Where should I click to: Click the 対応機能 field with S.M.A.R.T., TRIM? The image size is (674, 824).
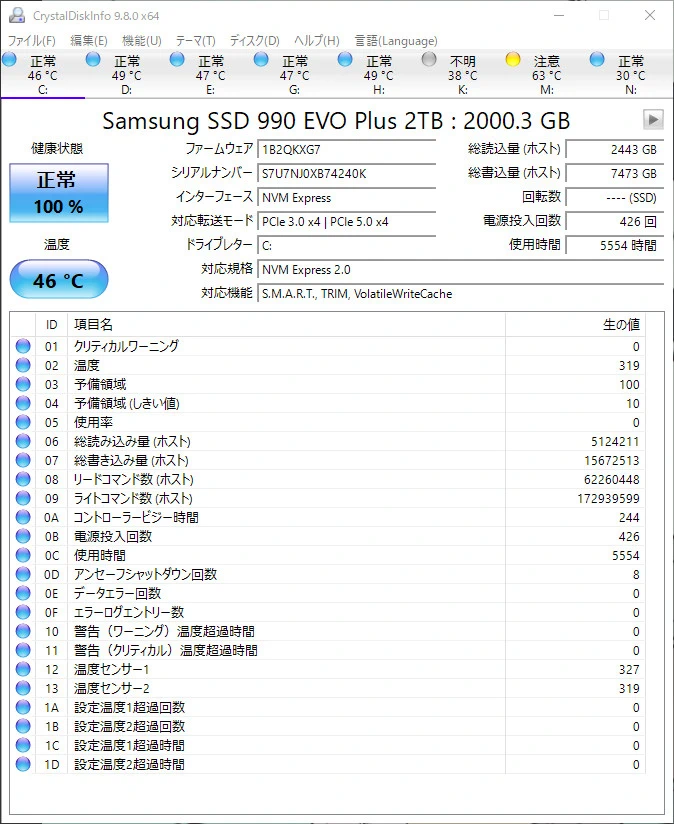pos(460,294)
